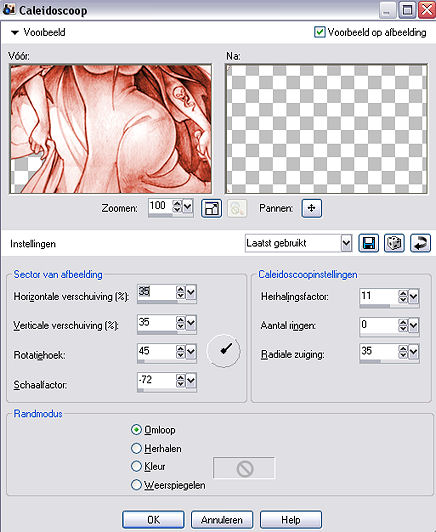Select the Herhalen radio button
436x532 pixels.
136,449
